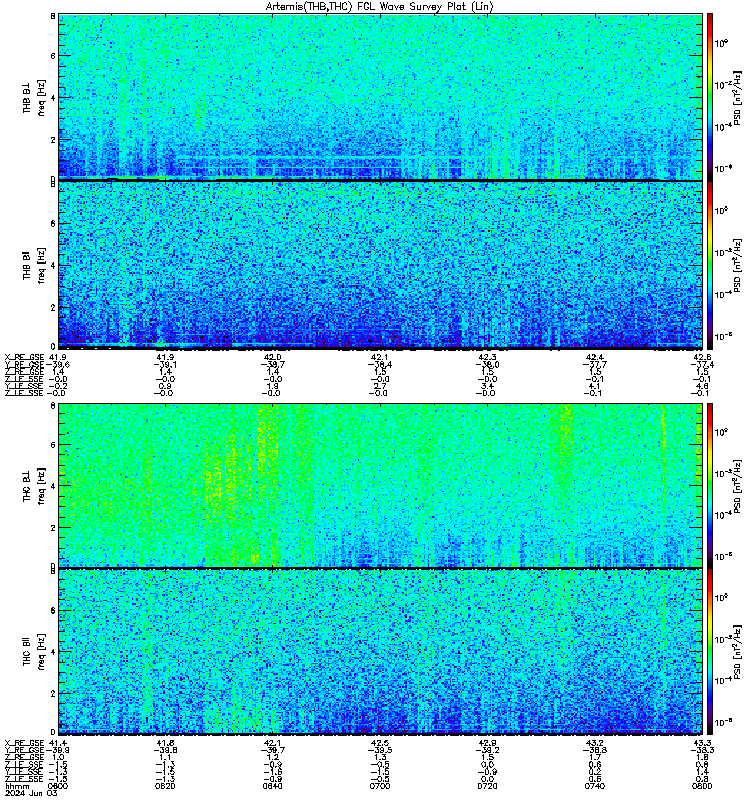
Task: Click the 0600 time tick label
Action: (x=58, y=786)
